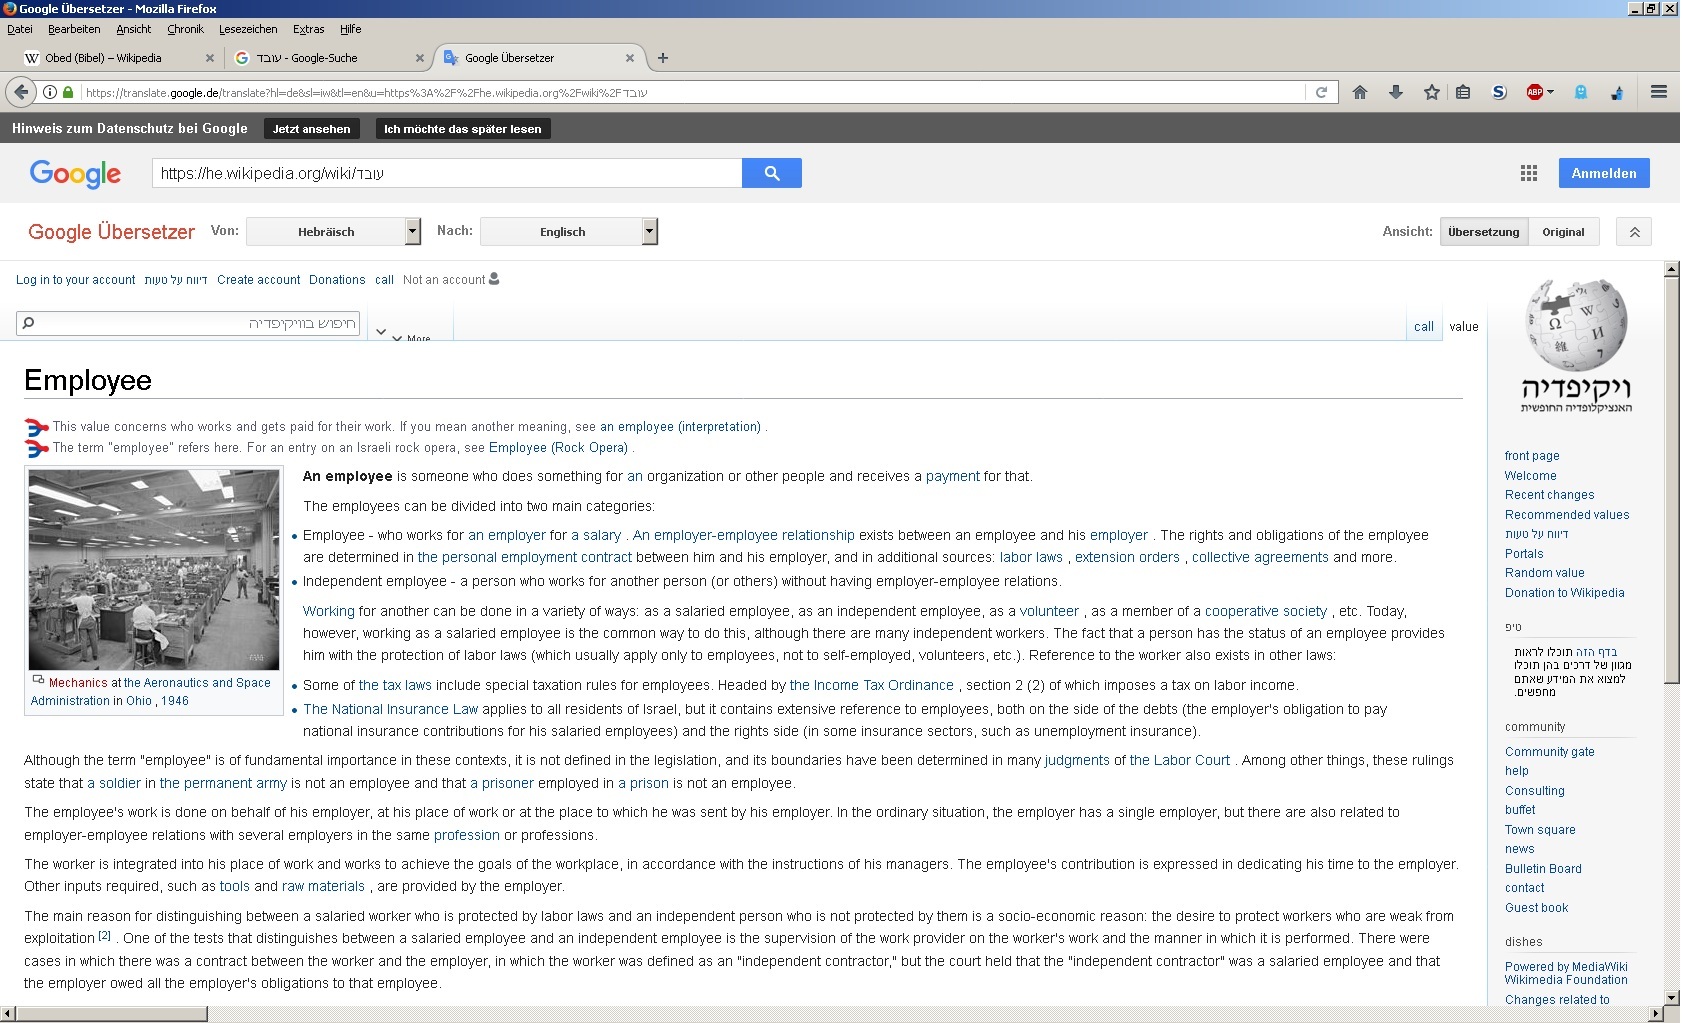Click the blue figure extension icon in the toolbar
1682x1023 pixels.
click(1617, 92)
